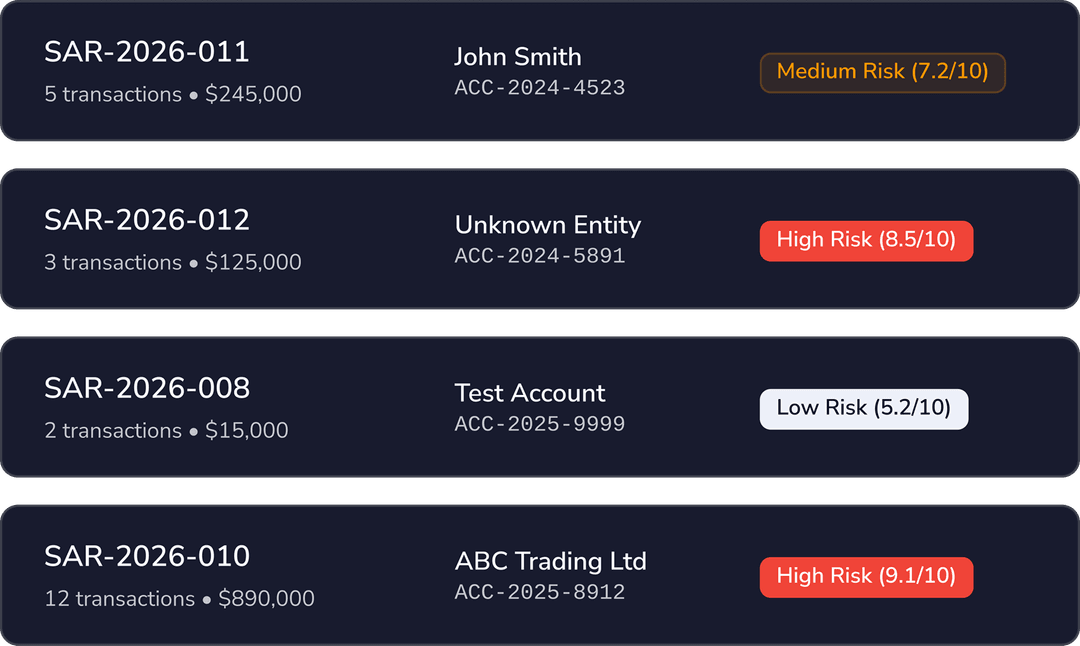Click account number ACC-2025-8912
The height and width of the screenshot is (646, 1080).
pyautogui.click(x=540, y=592)
